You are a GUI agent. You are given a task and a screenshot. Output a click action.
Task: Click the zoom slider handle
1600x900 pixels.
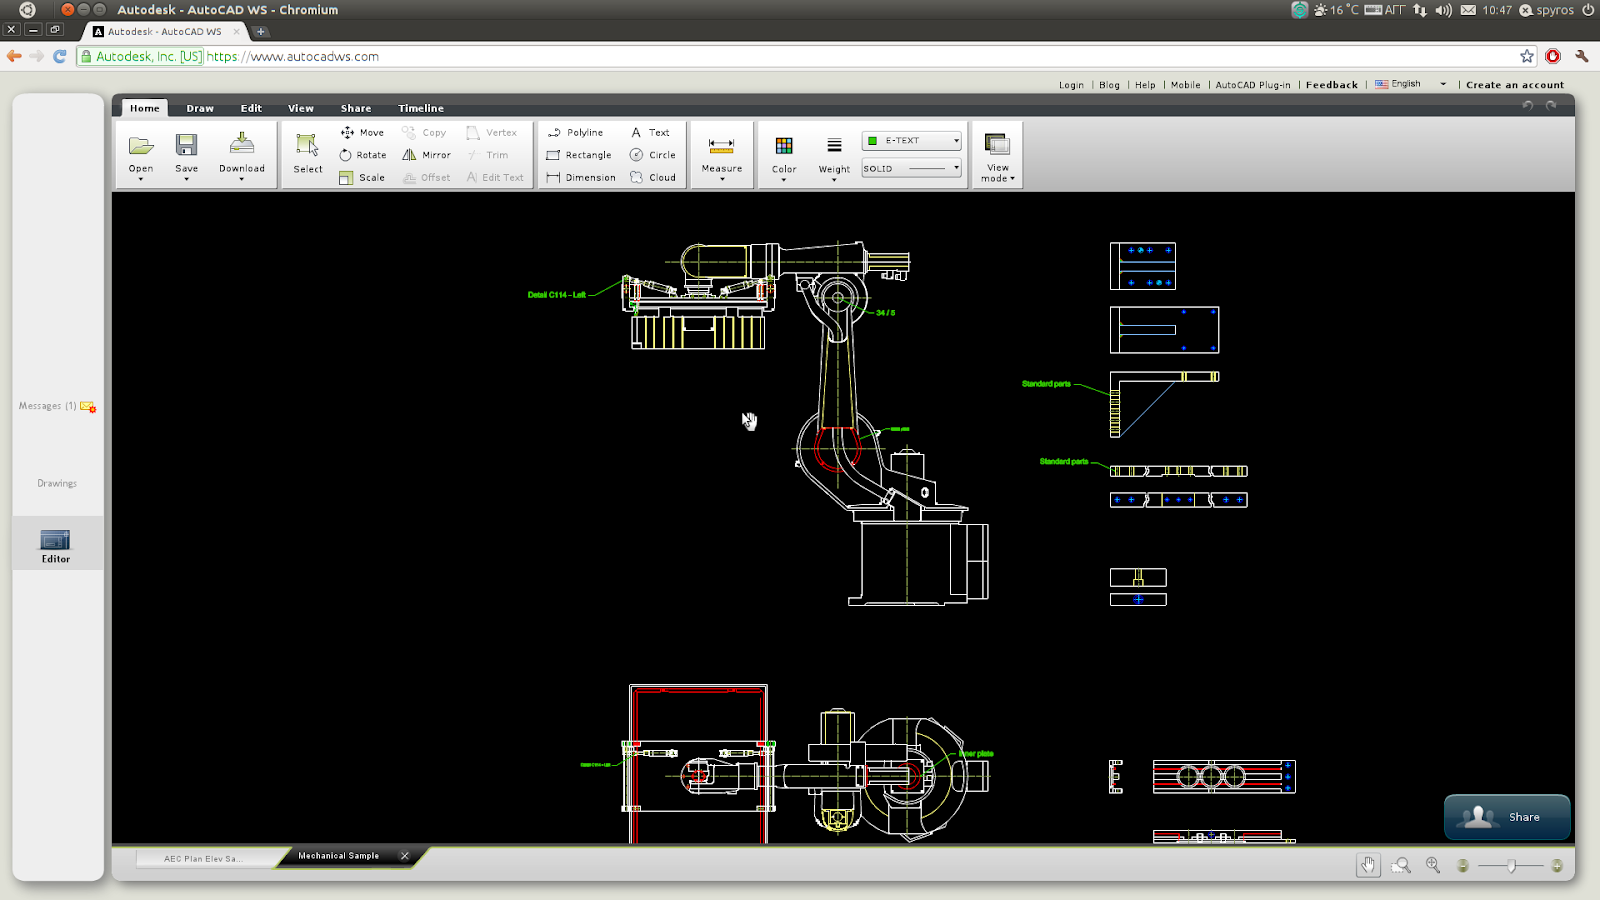tap(1512, 866)
